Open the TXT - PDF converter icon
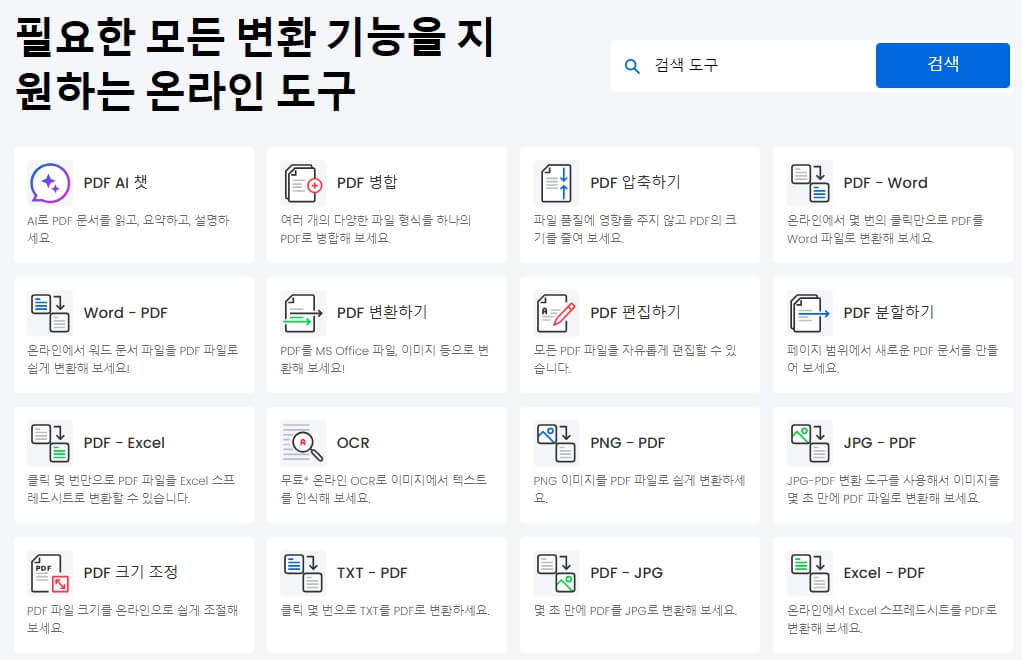The height and width of the screenshot is (660, 1022). pyautogui.click(x=302, y=573)
